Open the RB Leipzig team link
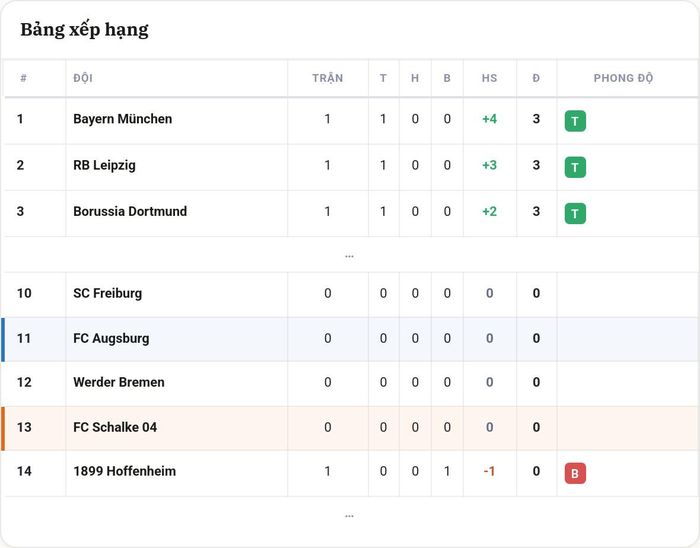Viewport: 700px width, 548px height. (104, 165)
